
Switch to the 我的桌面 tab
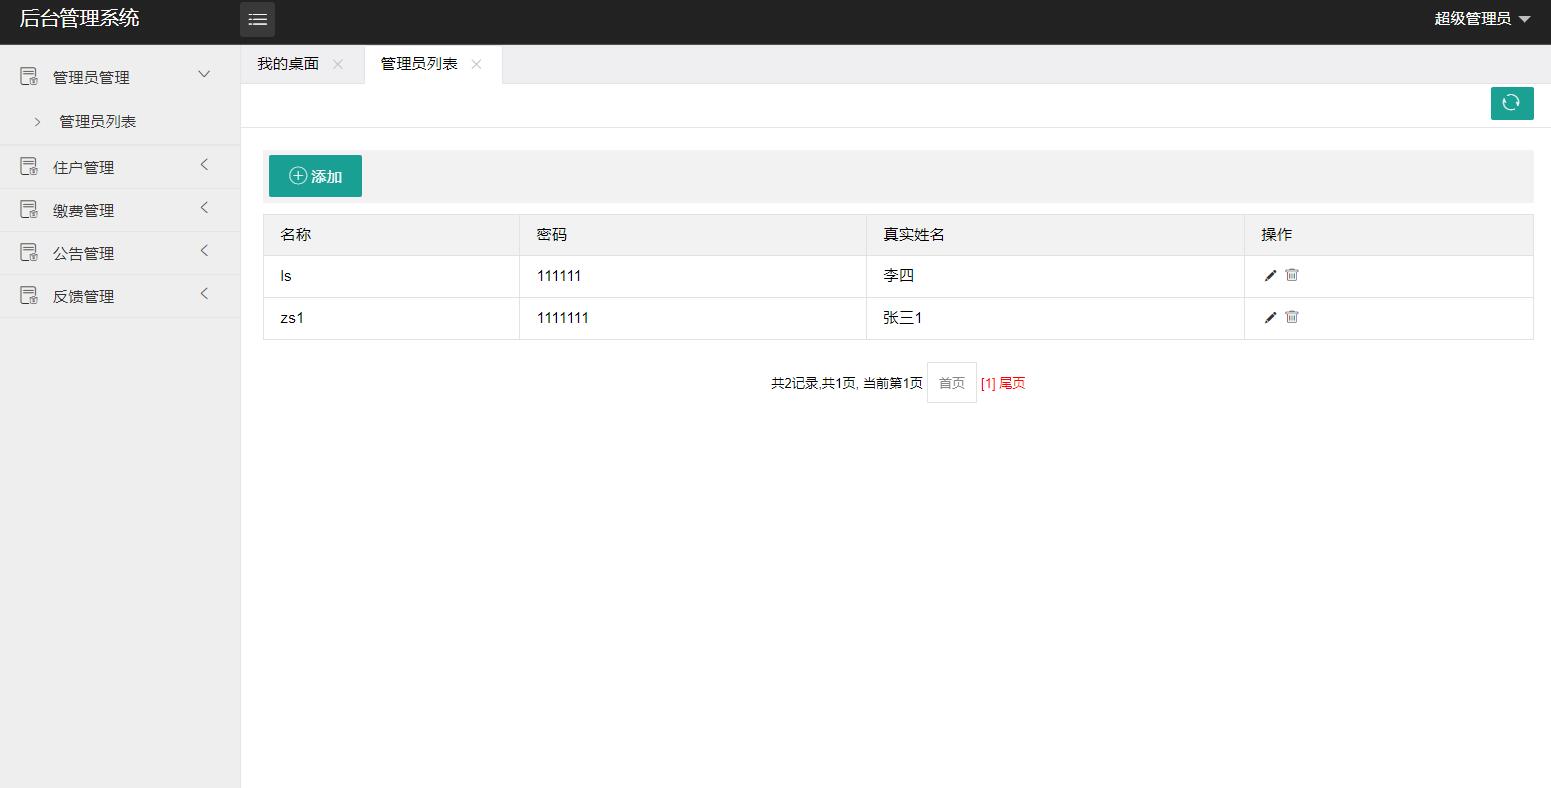click(288, 62)
